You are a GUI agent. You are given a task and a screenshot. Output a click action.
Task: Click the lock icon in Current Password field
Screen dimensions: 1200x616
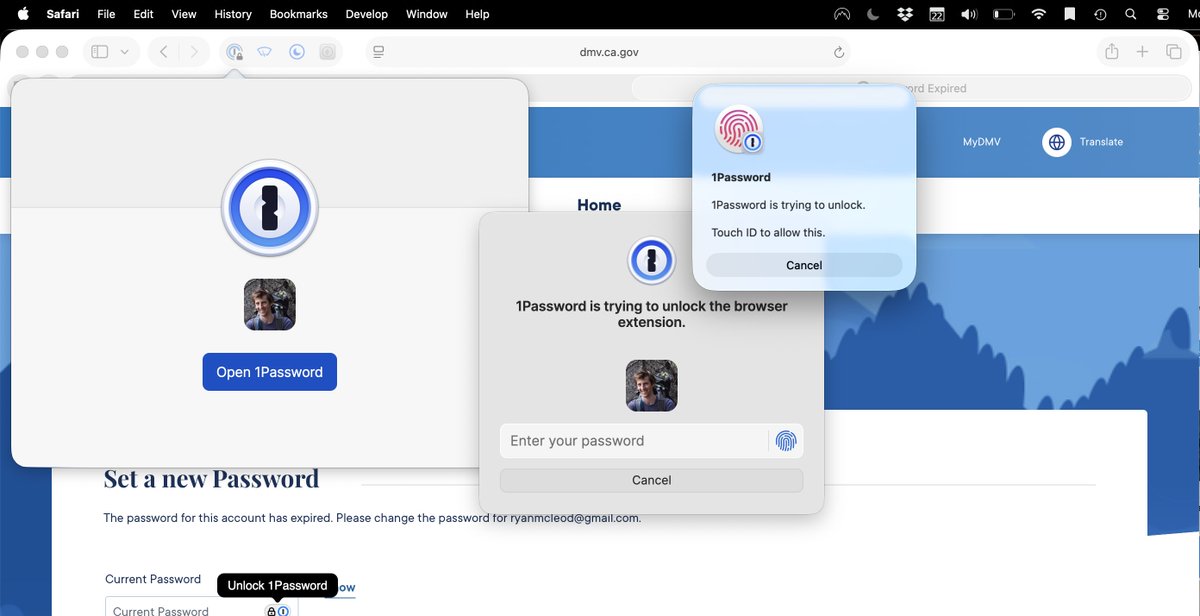pyautogui.click(x=270, y=611)
